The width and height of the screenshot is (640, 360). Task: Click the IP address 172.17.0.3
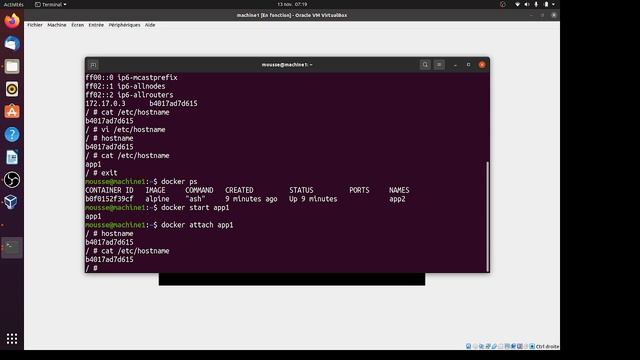click(x=105, y=104)
